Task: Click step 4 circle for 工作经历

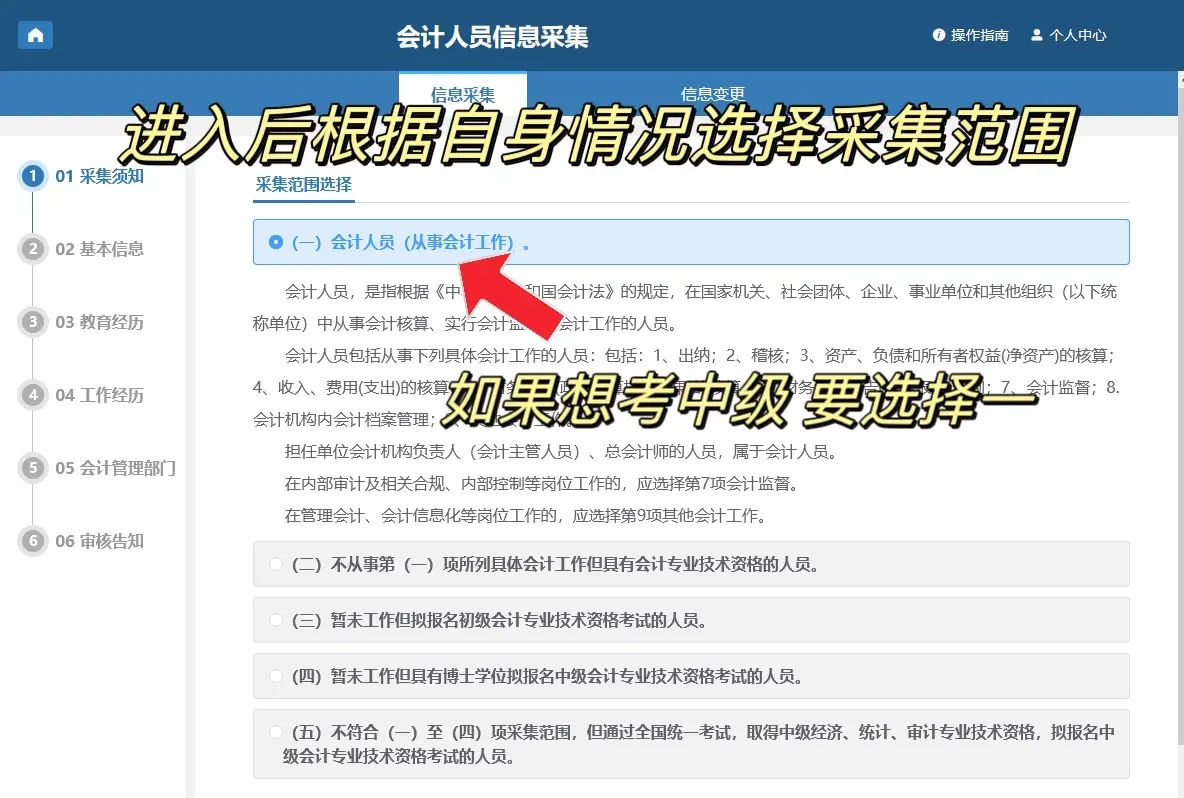Action: click(x=33, y=395)
